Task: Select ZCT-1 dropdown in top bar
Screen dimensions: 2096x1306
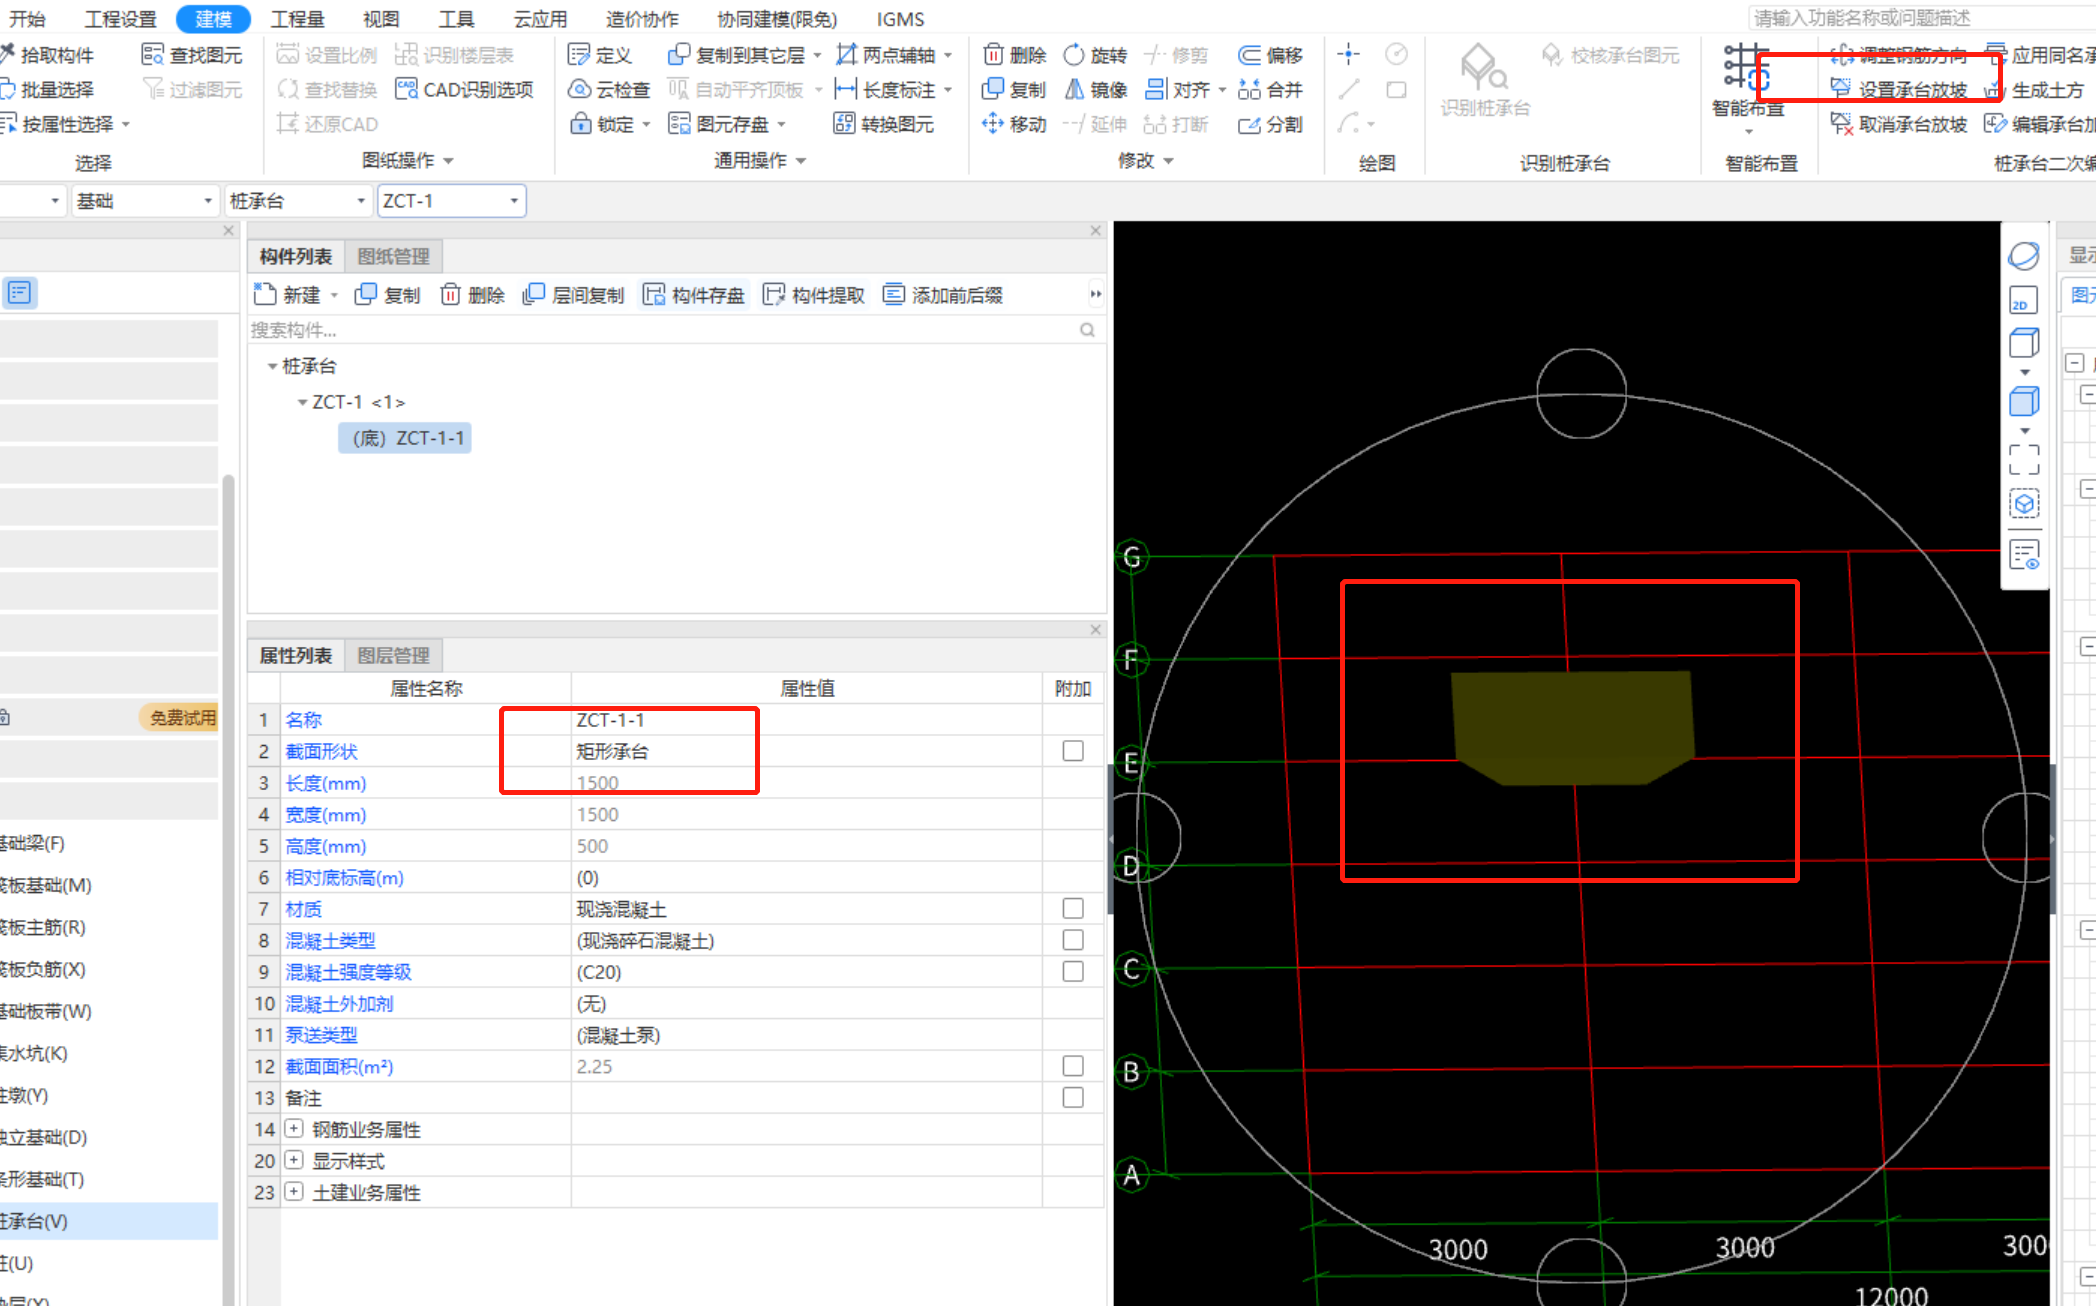Action: coord(450,199)
